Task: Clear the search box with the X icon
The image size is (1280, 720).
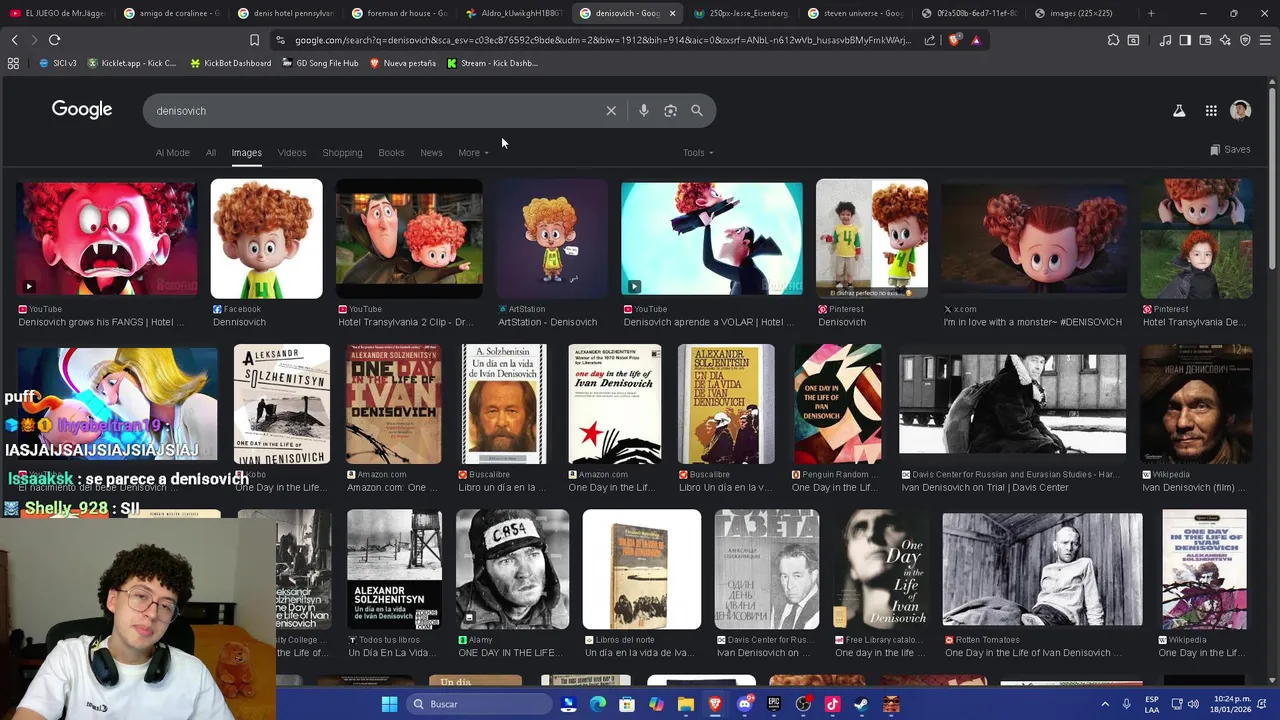Action: point(611,111)
